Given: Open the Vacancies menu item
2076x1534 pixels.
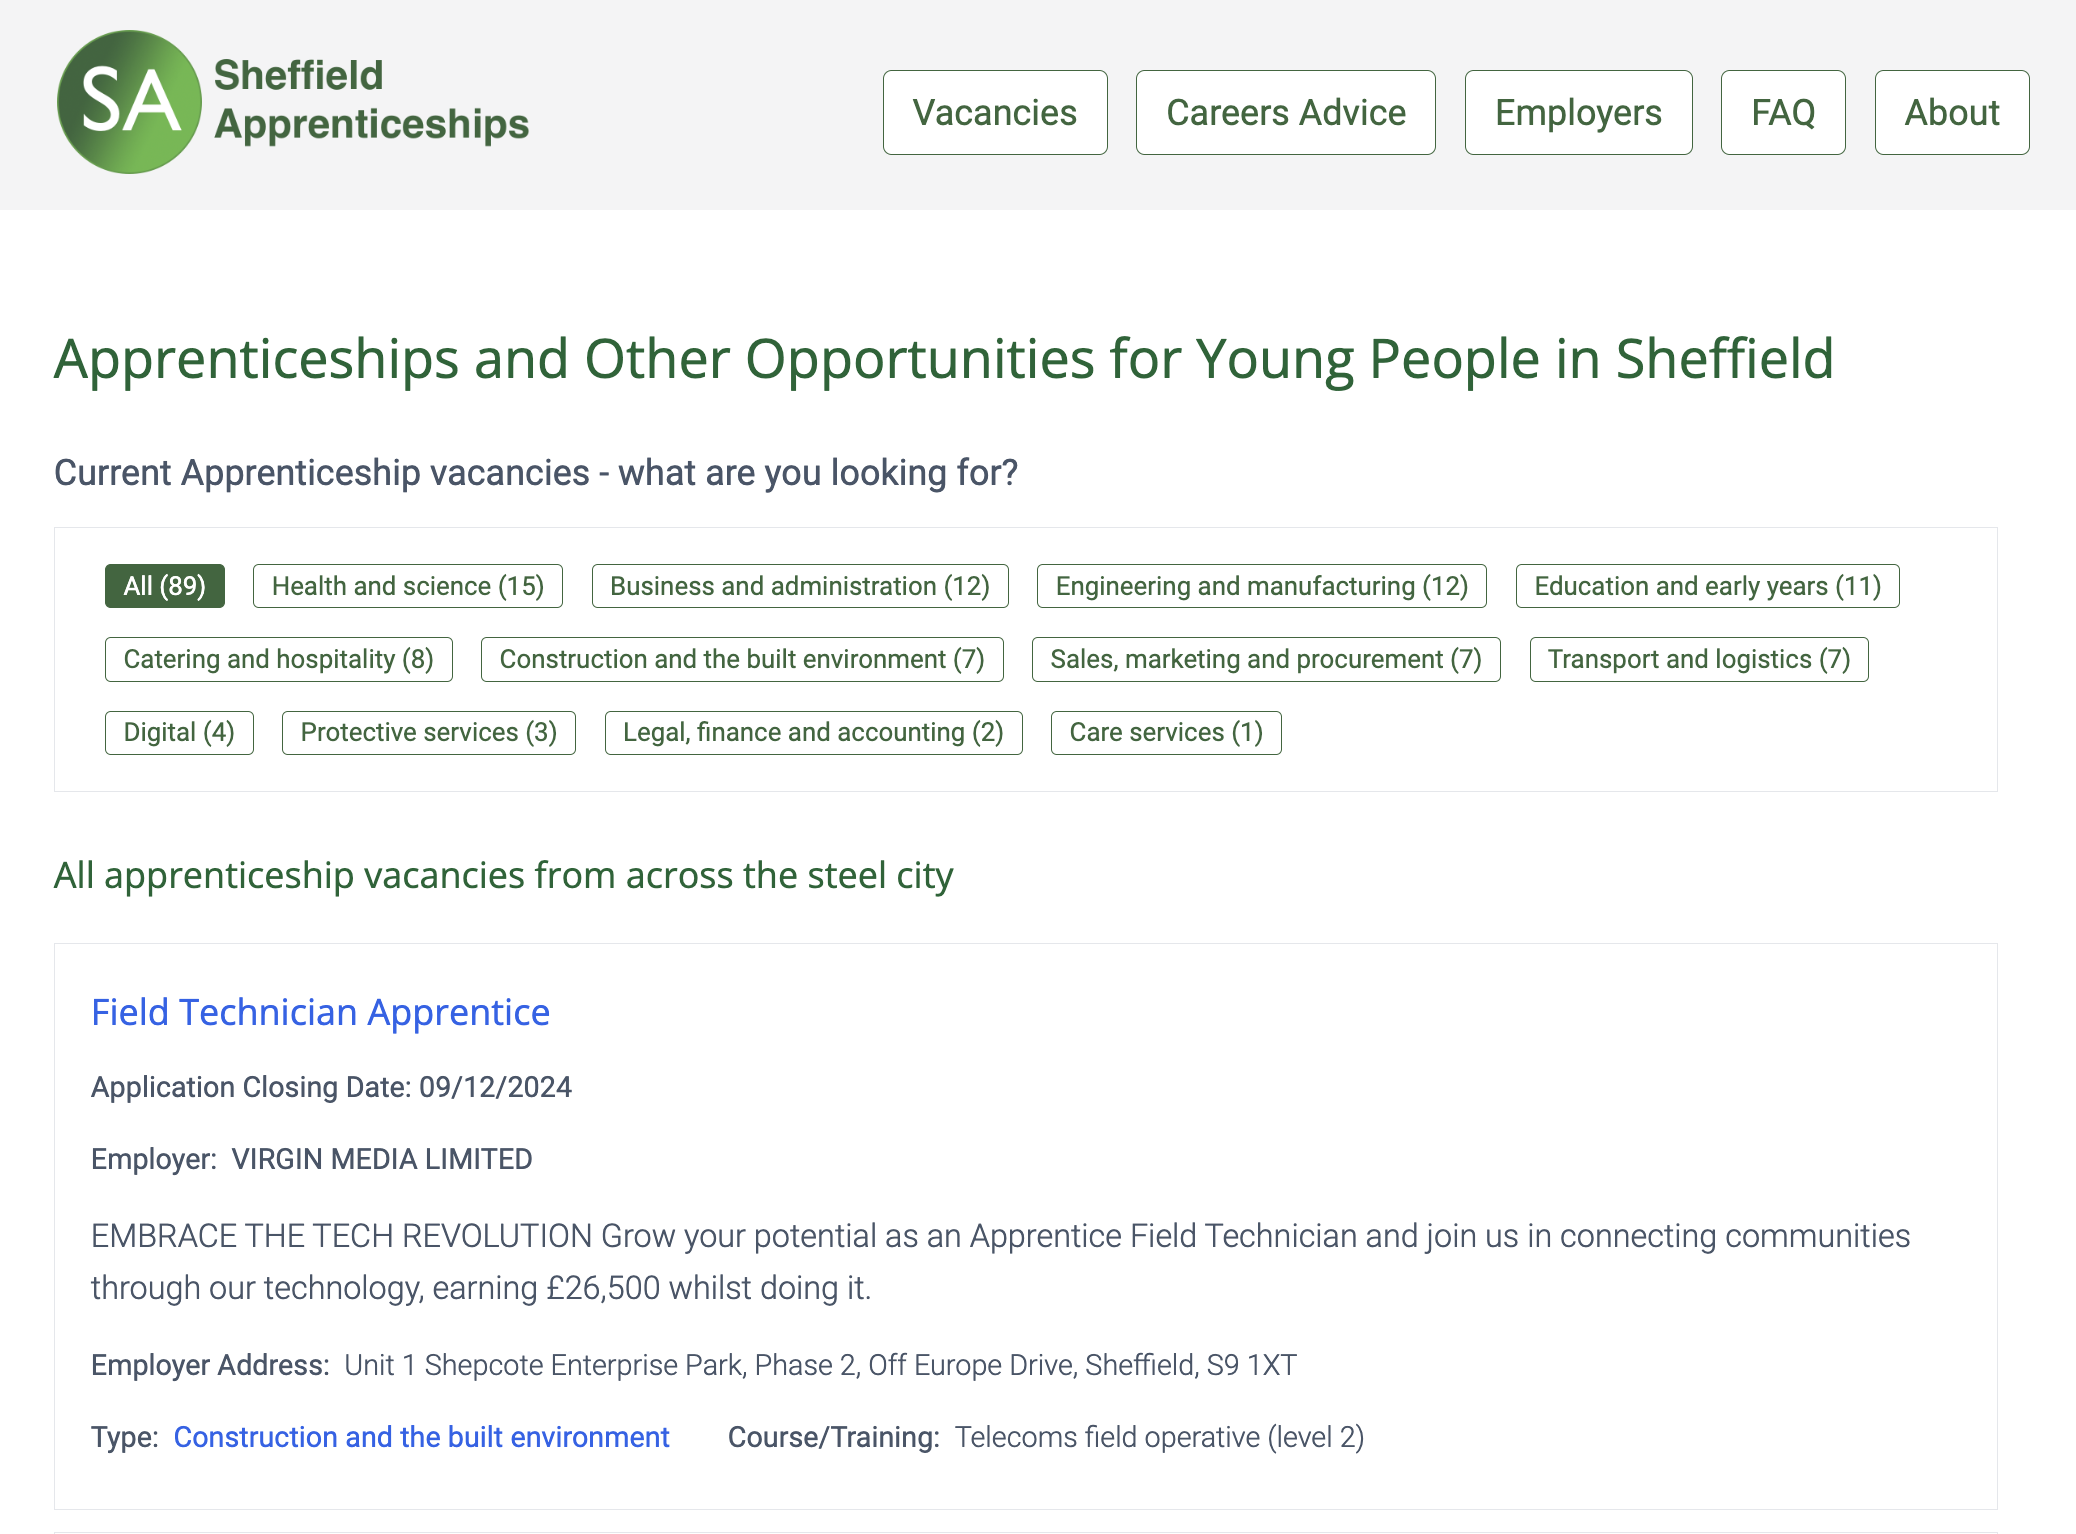Looking at the screenshot, I should [994, 112].
